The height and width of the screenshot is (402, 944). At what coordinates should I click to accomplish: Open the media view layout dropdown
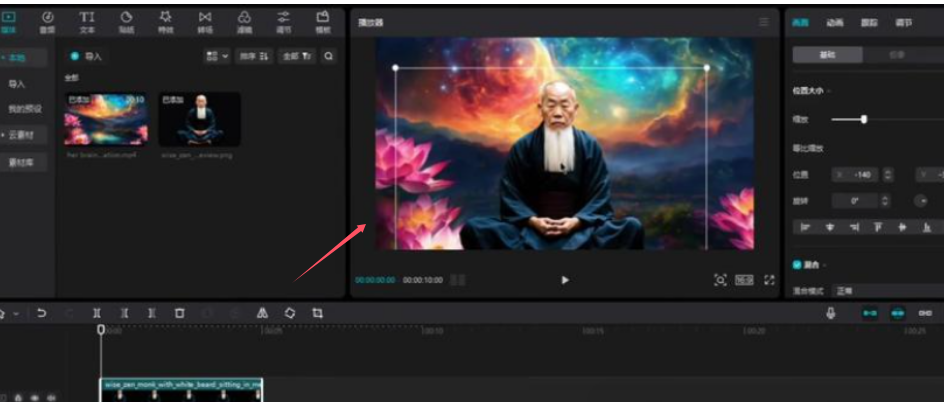tap(217, 57)
